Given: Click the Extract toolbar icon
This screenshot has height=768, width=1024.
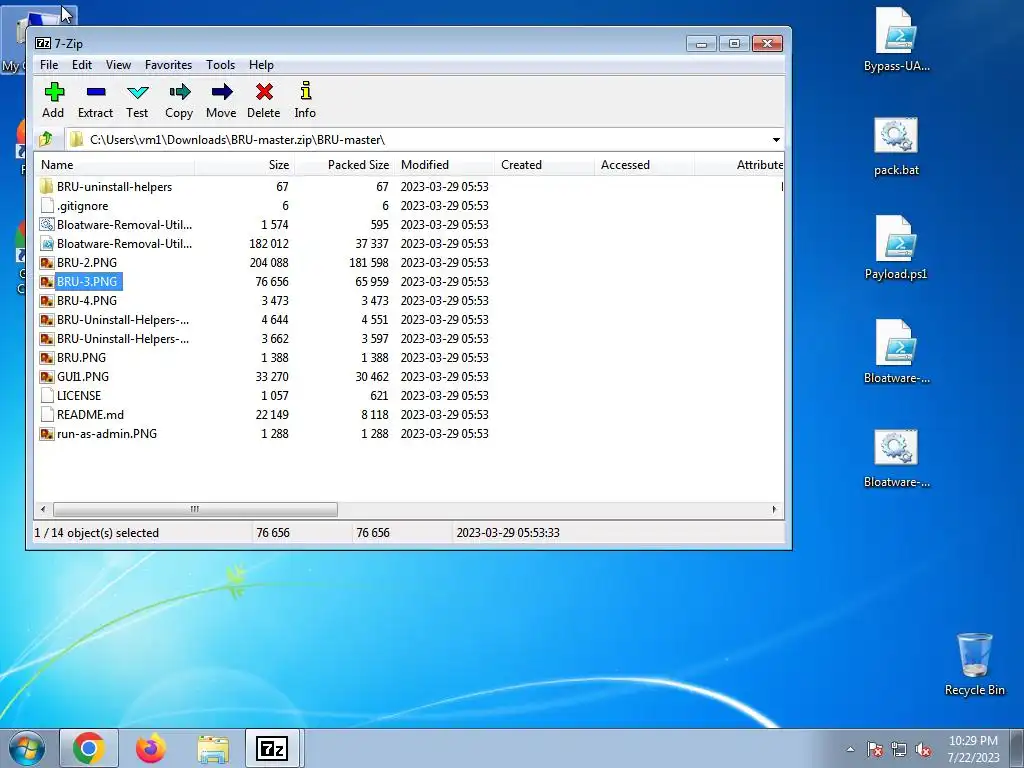Looking at the screenshot, I should [x=95, y=92].
